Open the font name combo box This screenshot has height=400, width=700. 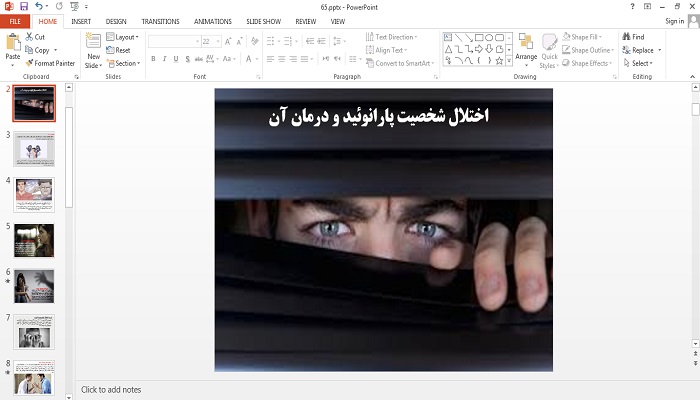[x=174, y=42]
